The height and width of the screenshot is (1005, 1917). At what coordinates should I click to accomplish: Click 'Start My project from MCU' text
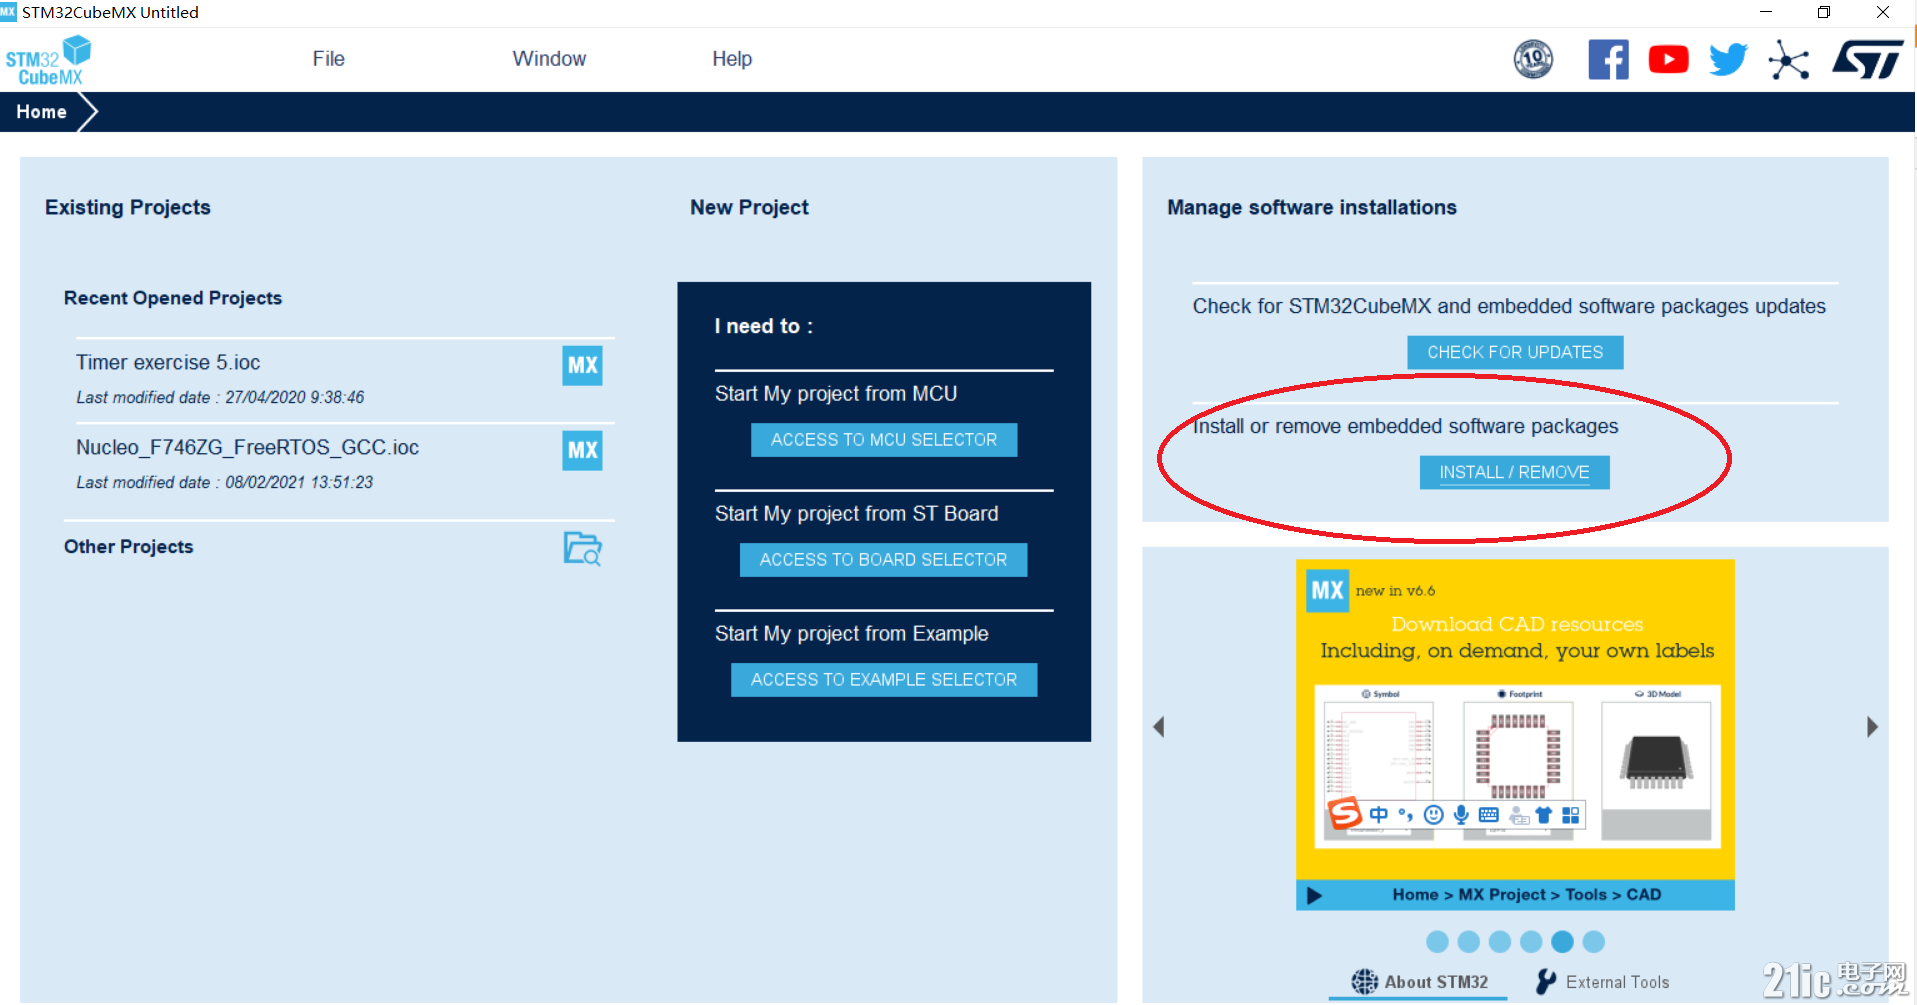click(x=836, y=394)
